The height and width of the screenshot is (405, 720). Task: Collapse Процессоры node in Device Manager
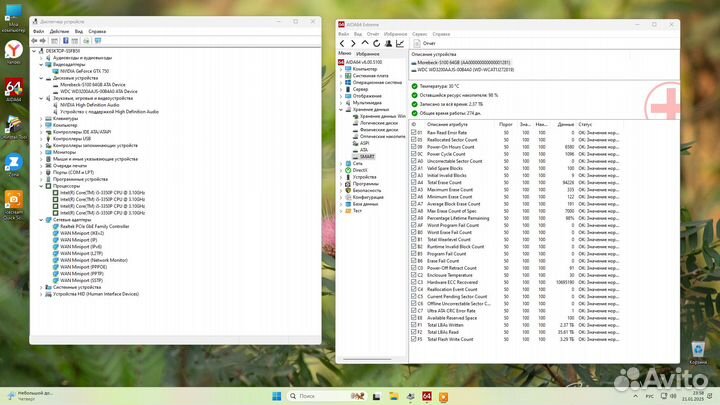coord(41,186)
